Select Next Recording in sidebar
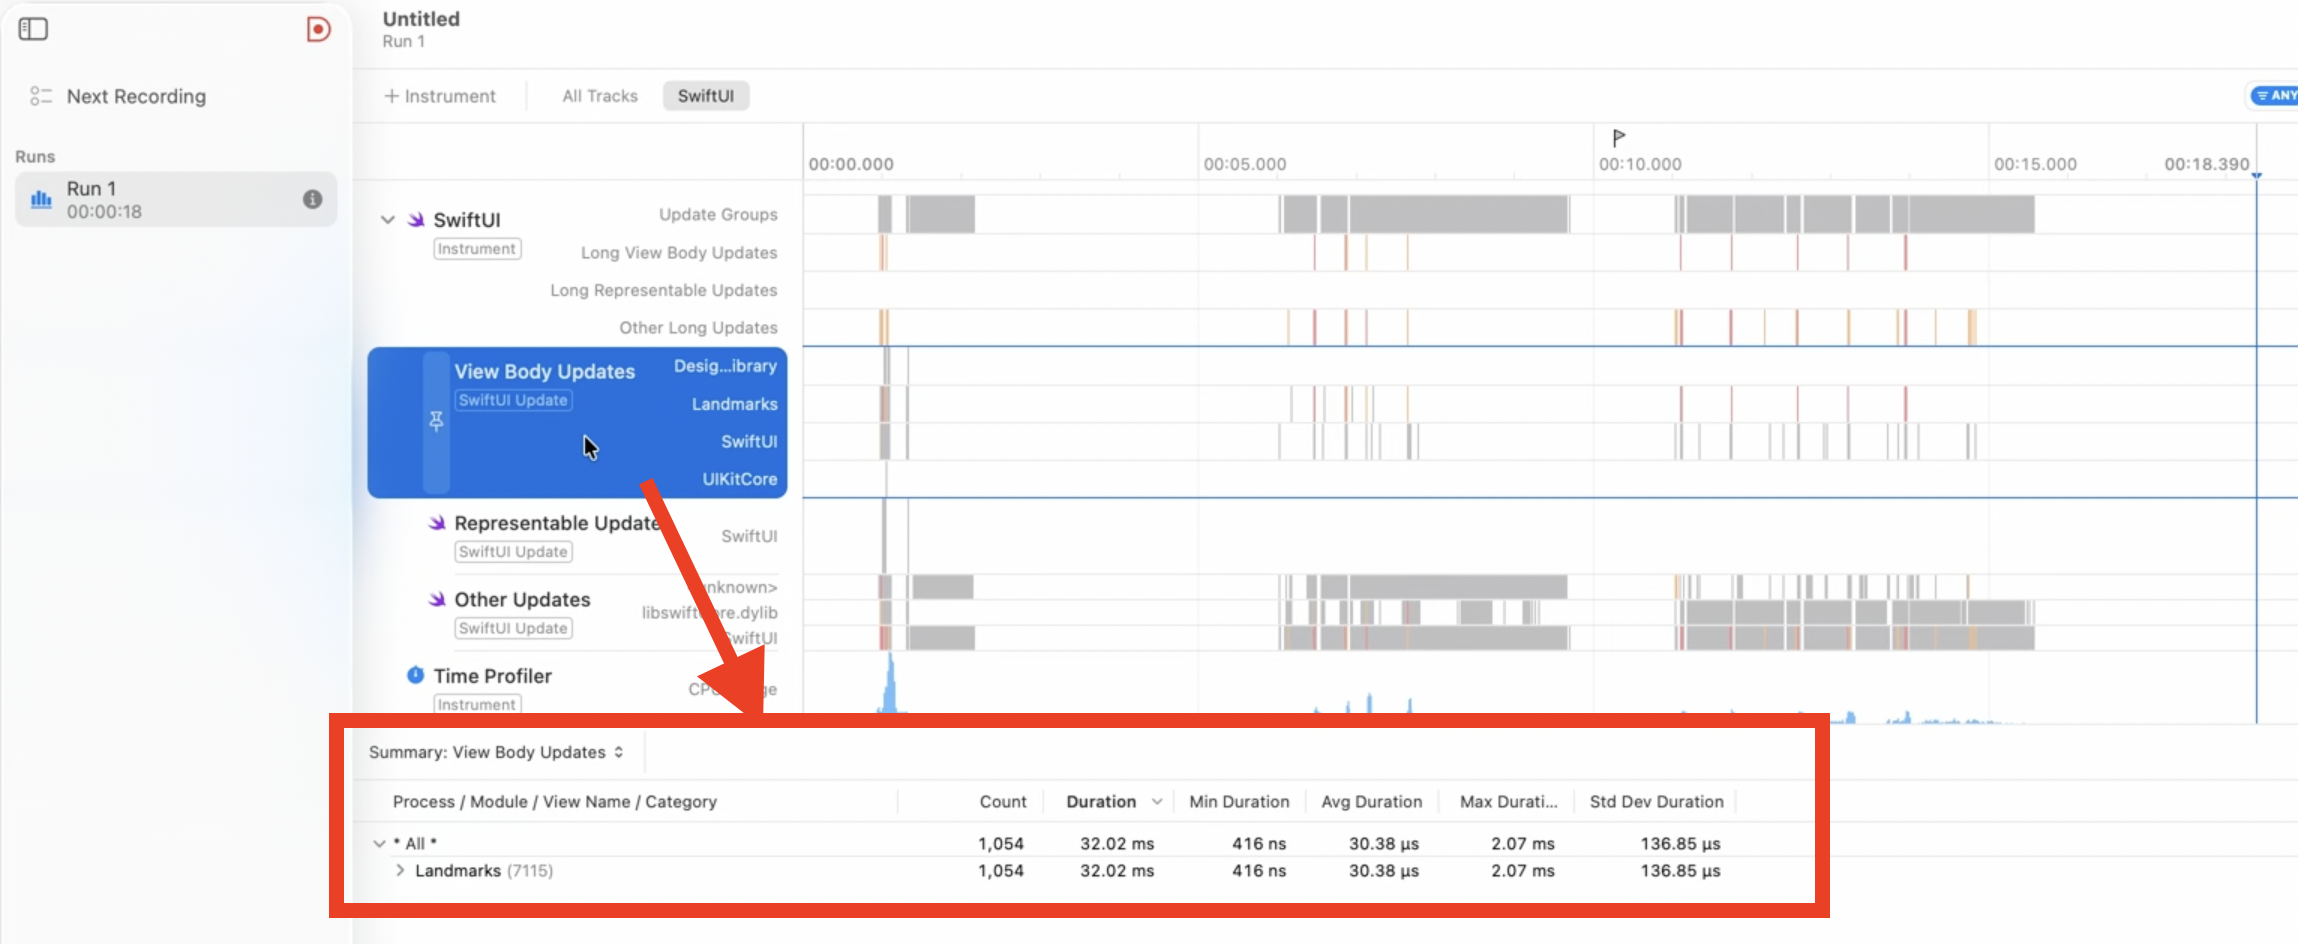2298x944 pixels. pos(136,96)
